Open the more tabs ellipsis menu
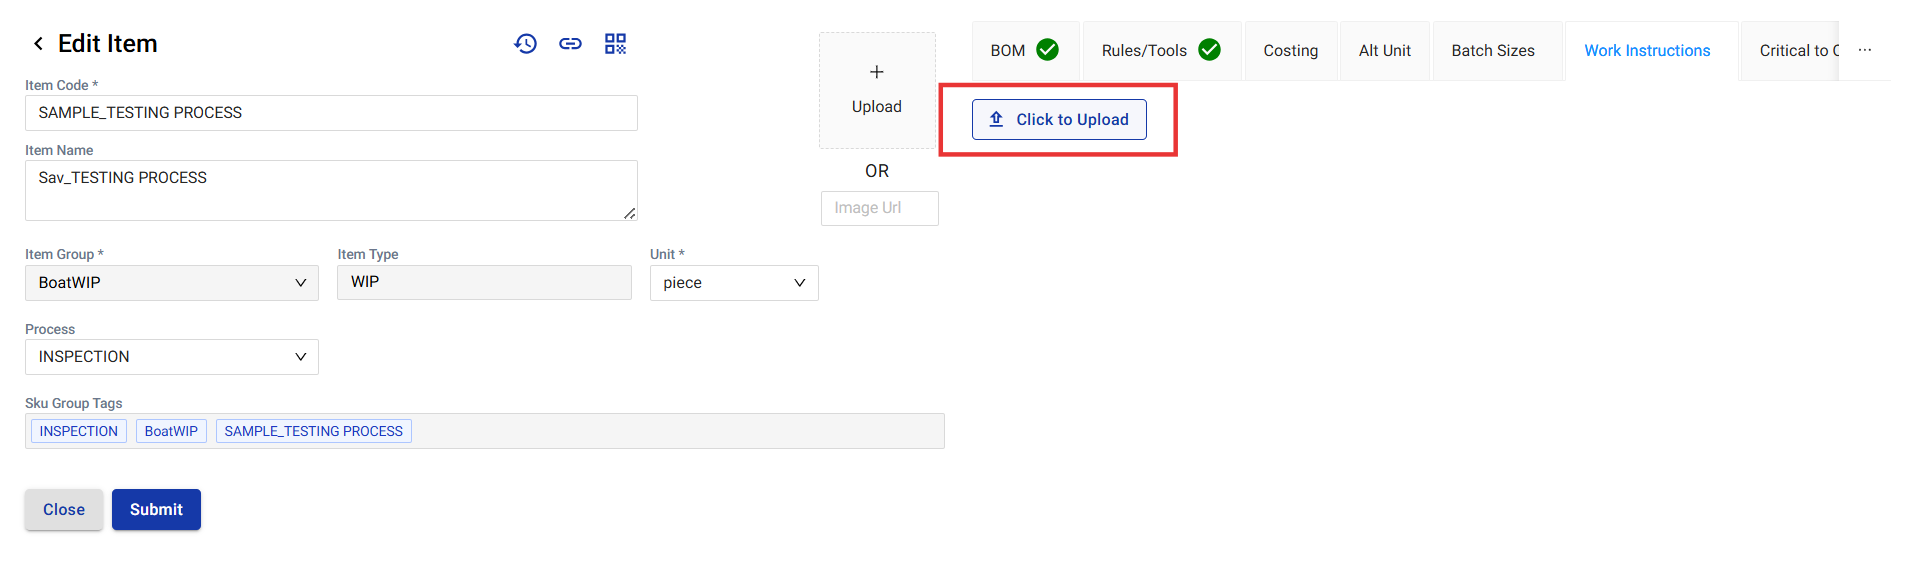The image size is (1909, 571). [1865, 50]
